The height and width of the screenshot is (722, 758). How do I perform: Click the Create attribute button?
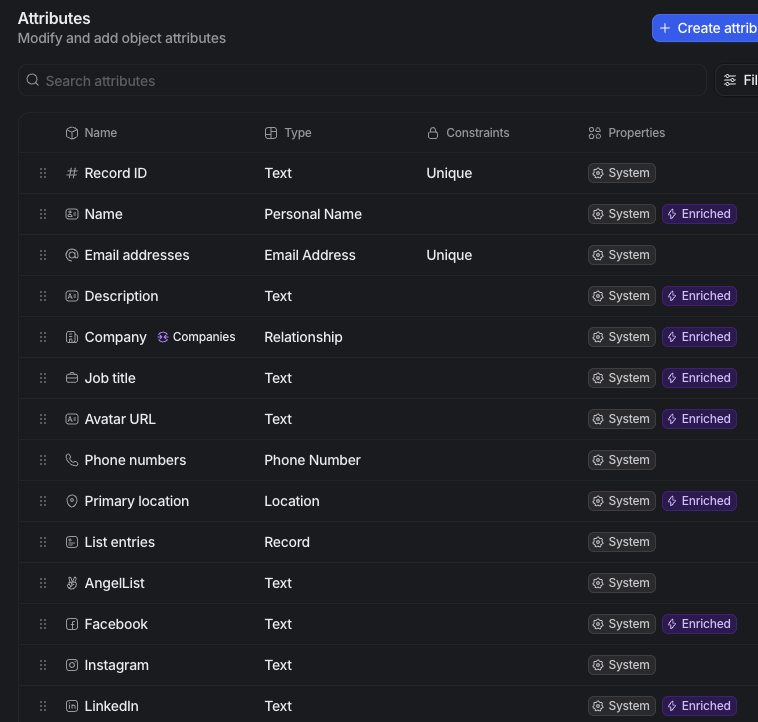[x=705, y=28]
